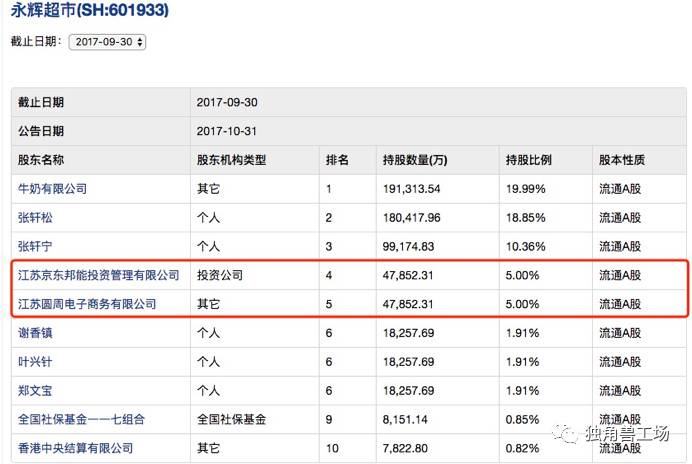Select rank 9 cell
This screenshot has width=692, height=464.
(329, 419)
